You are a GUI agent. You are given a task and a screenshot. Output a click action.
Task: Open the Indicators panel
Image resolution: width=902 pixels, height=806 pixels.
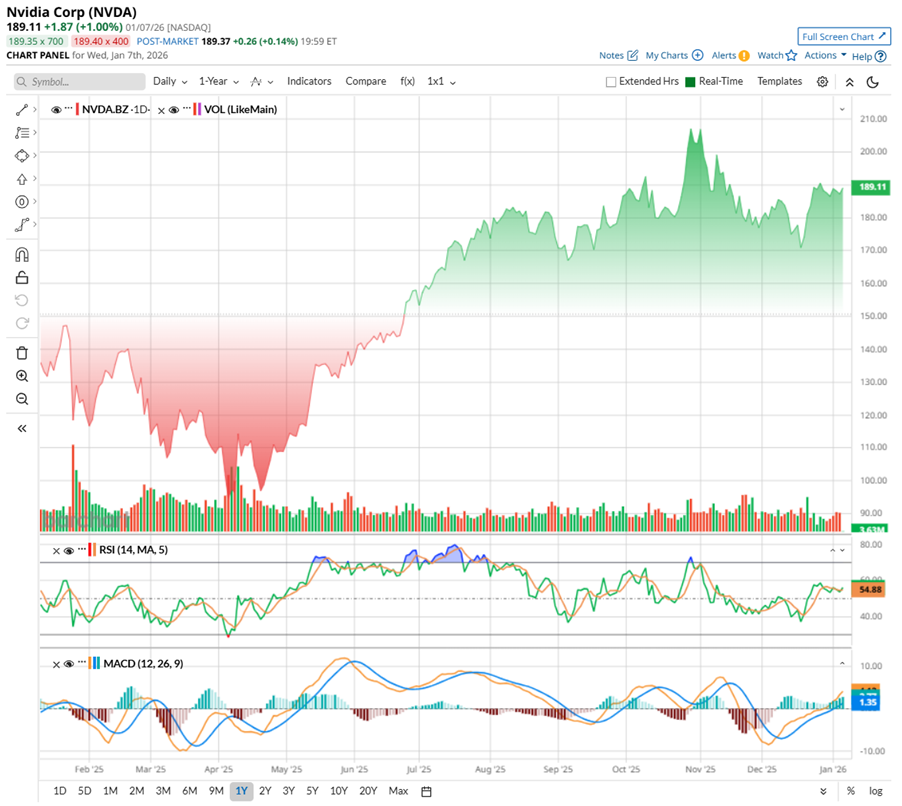(309, 81)
